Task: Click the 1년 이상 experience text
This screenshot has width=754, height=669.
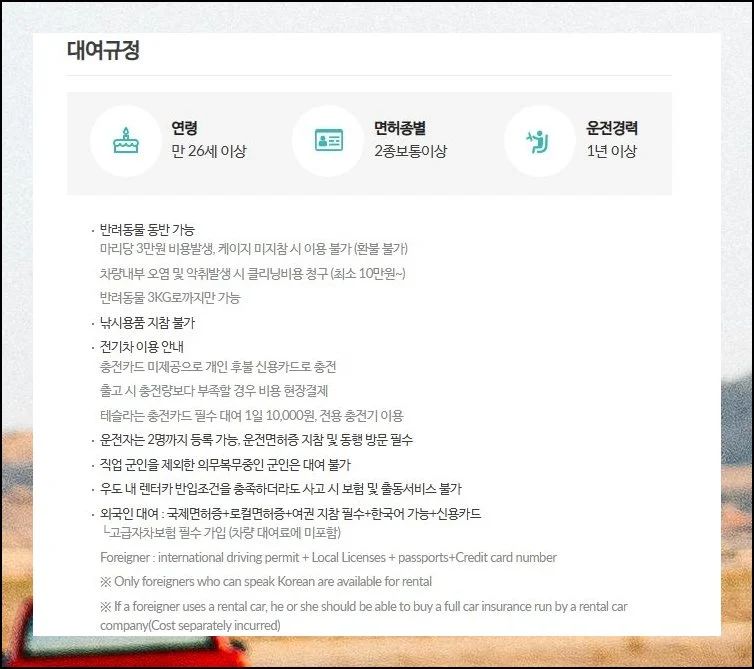Action: pos(611,152)
